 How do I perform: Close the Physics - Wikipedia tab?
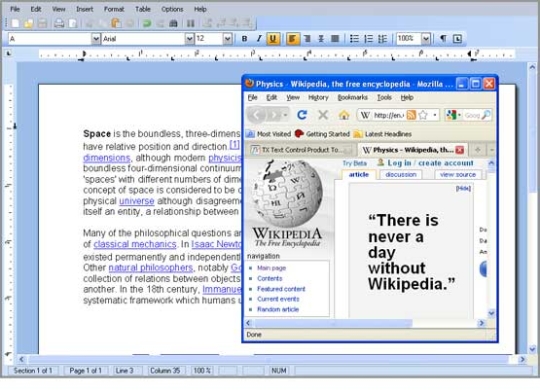coord(460,150)
